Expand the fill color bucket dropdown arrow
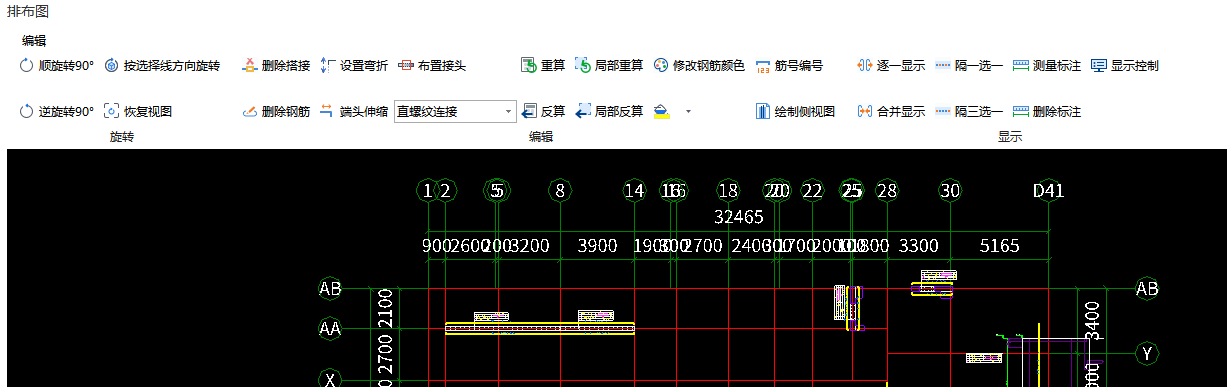This screenshot has height=387, width=1227. tap(688, 112)
